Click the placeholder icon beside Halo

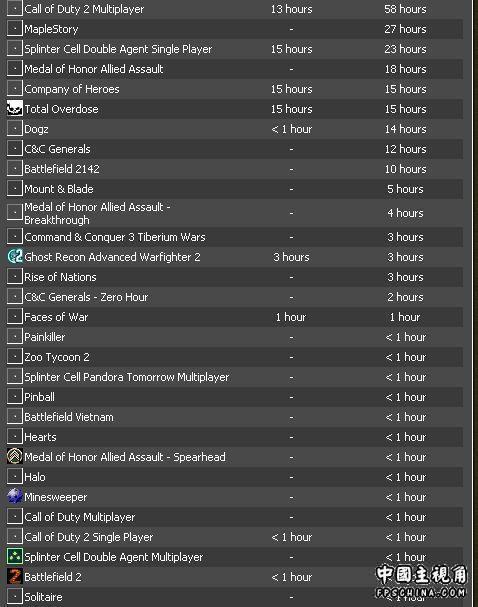point(15,477)
